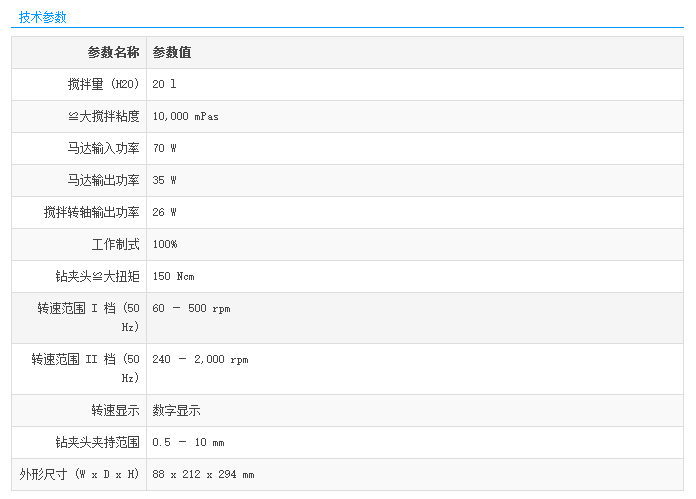The image size is (696, 499).
Task: Click the 参数名称 column header
Action: 113,52
